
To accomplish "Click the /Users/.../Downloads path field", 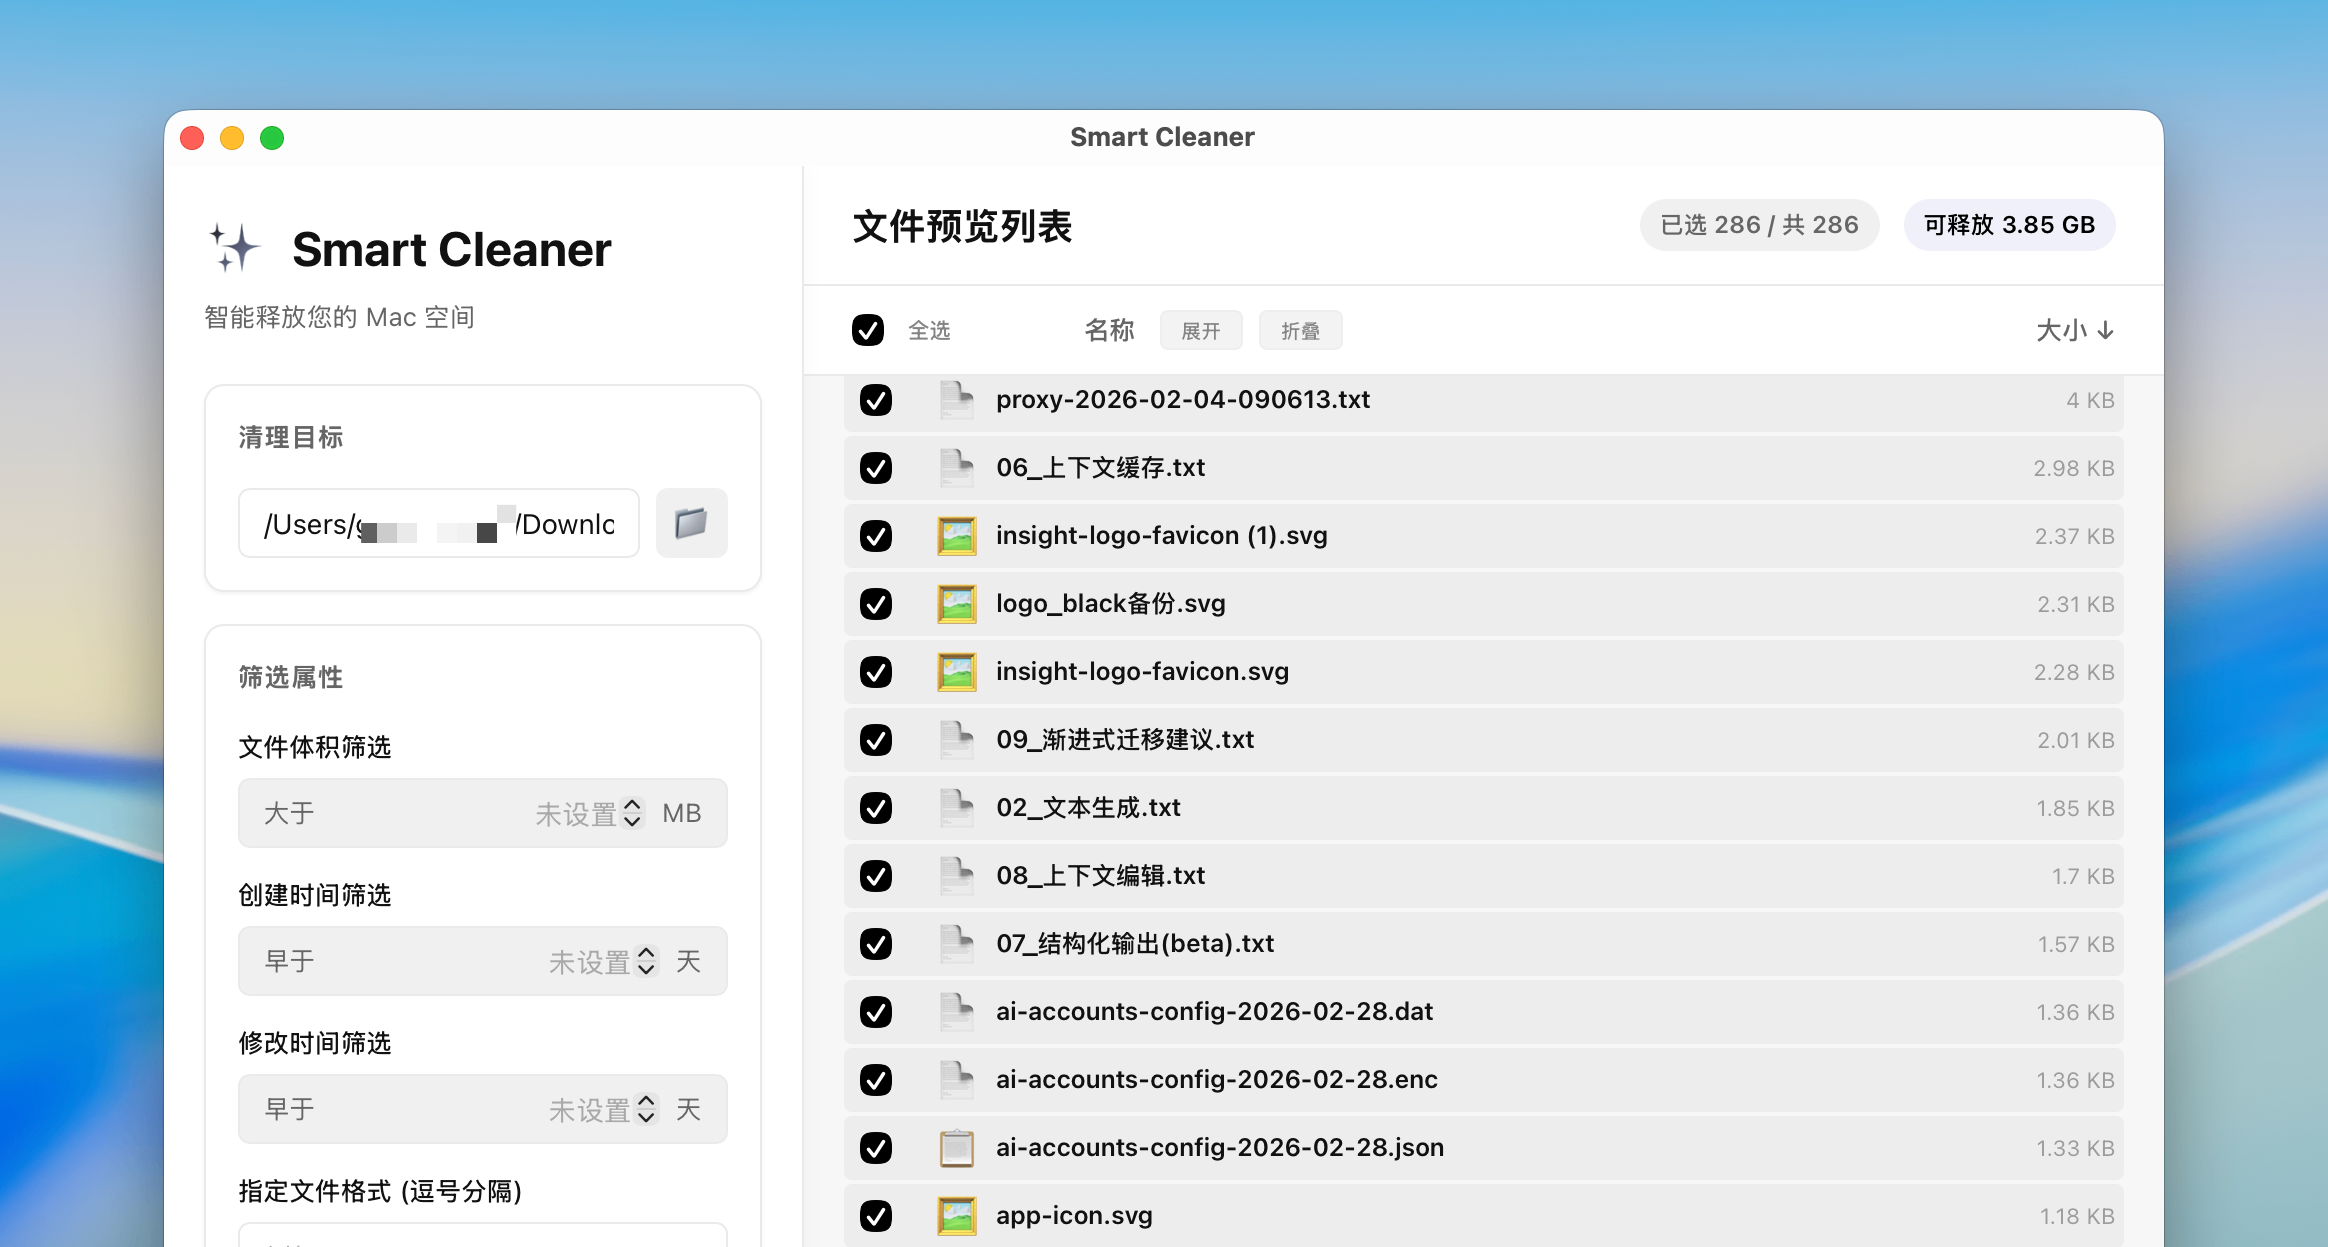I will pyautogui.click(x=439, y=523).
